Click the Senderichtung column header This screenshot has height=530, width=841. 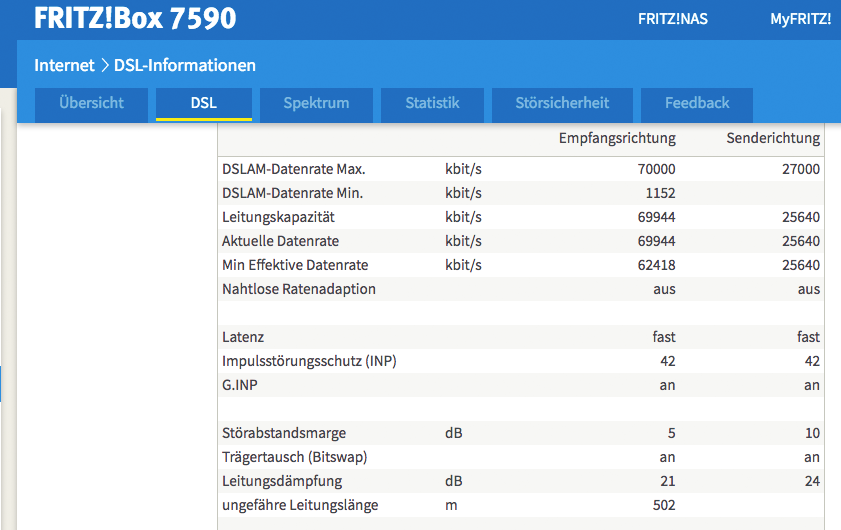[773, 138]
